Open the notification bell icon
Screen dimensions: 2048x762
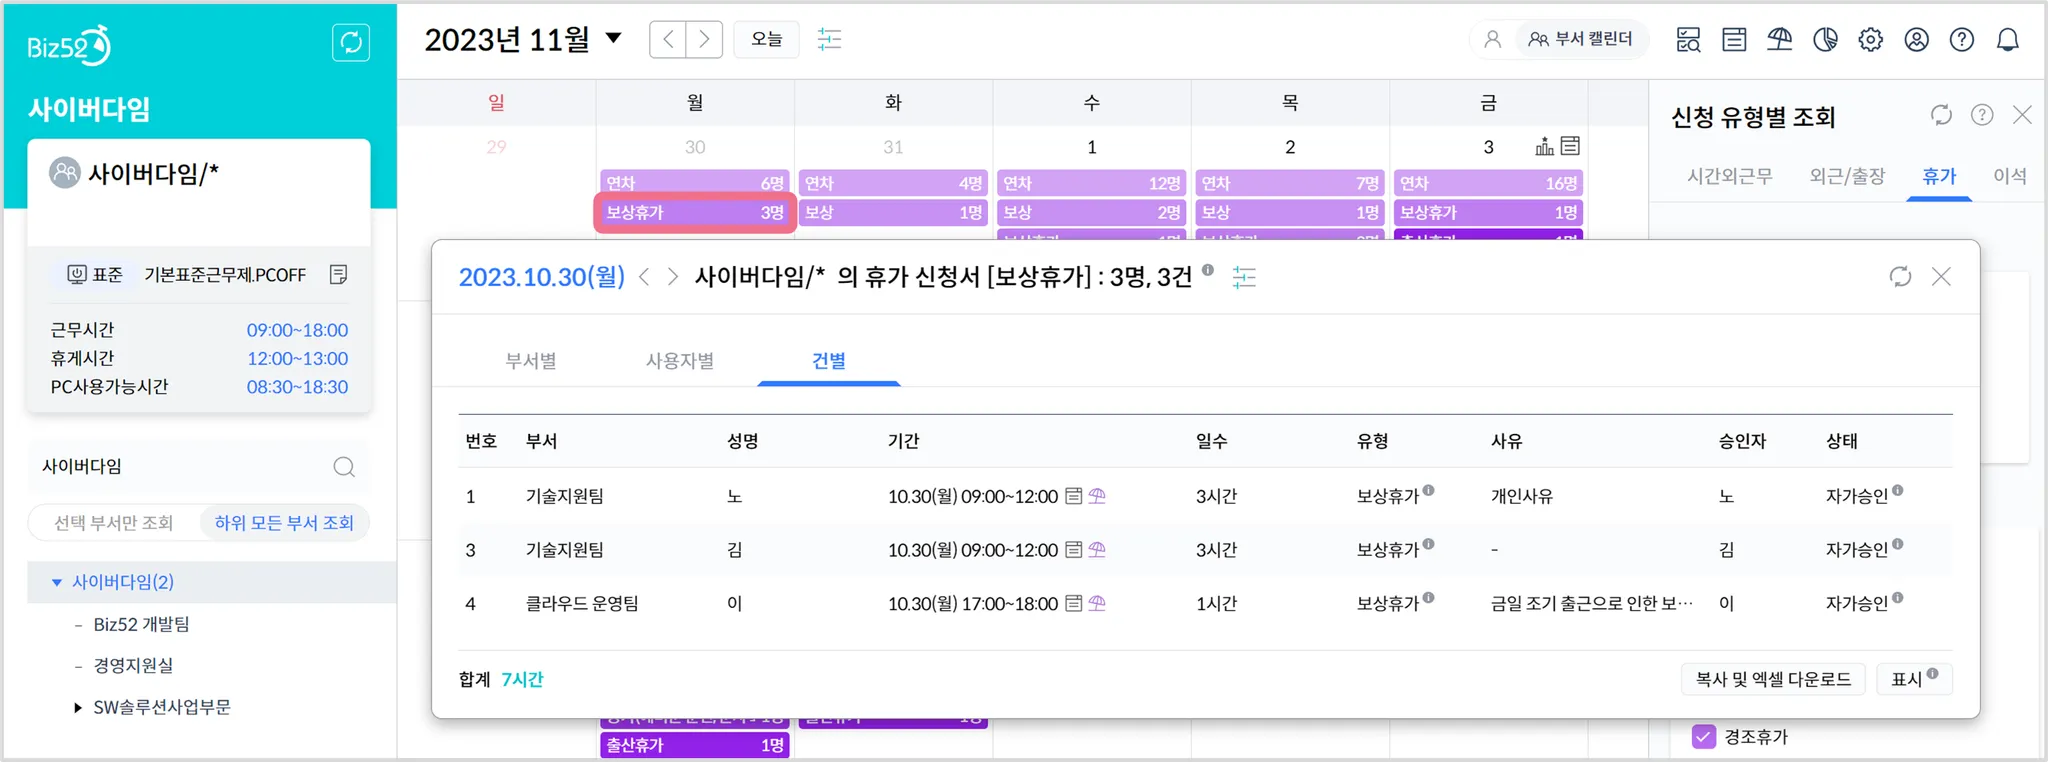point(2008,40)
